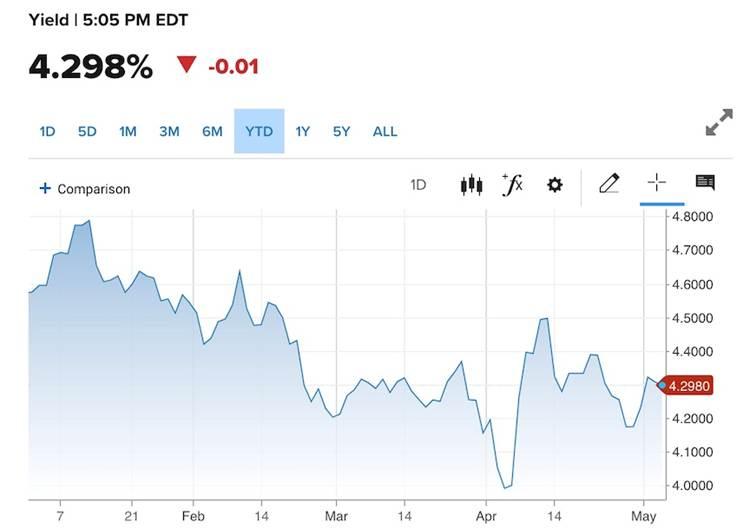
Task: Switch chart to 6M range
Action: point(212,132)
